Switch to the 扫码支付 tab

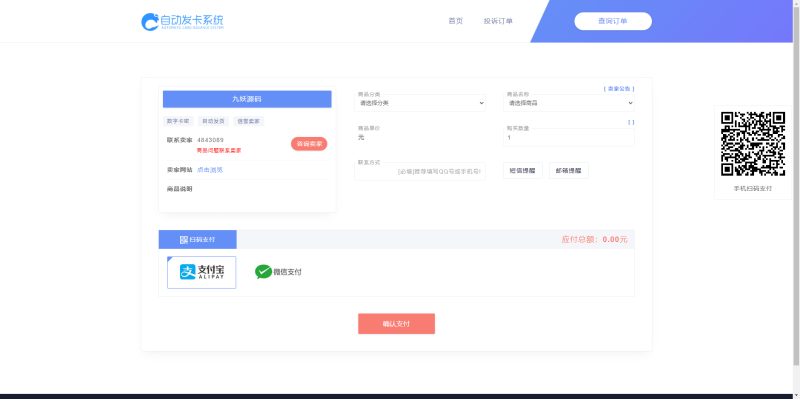pyautogui.click(x=197, y=239)
